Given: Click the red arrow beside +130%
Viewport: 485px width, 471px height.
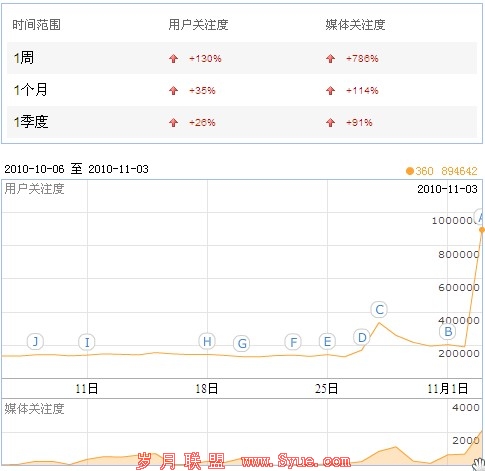Looking at the screenshot, I should click(x=173, y=59).
